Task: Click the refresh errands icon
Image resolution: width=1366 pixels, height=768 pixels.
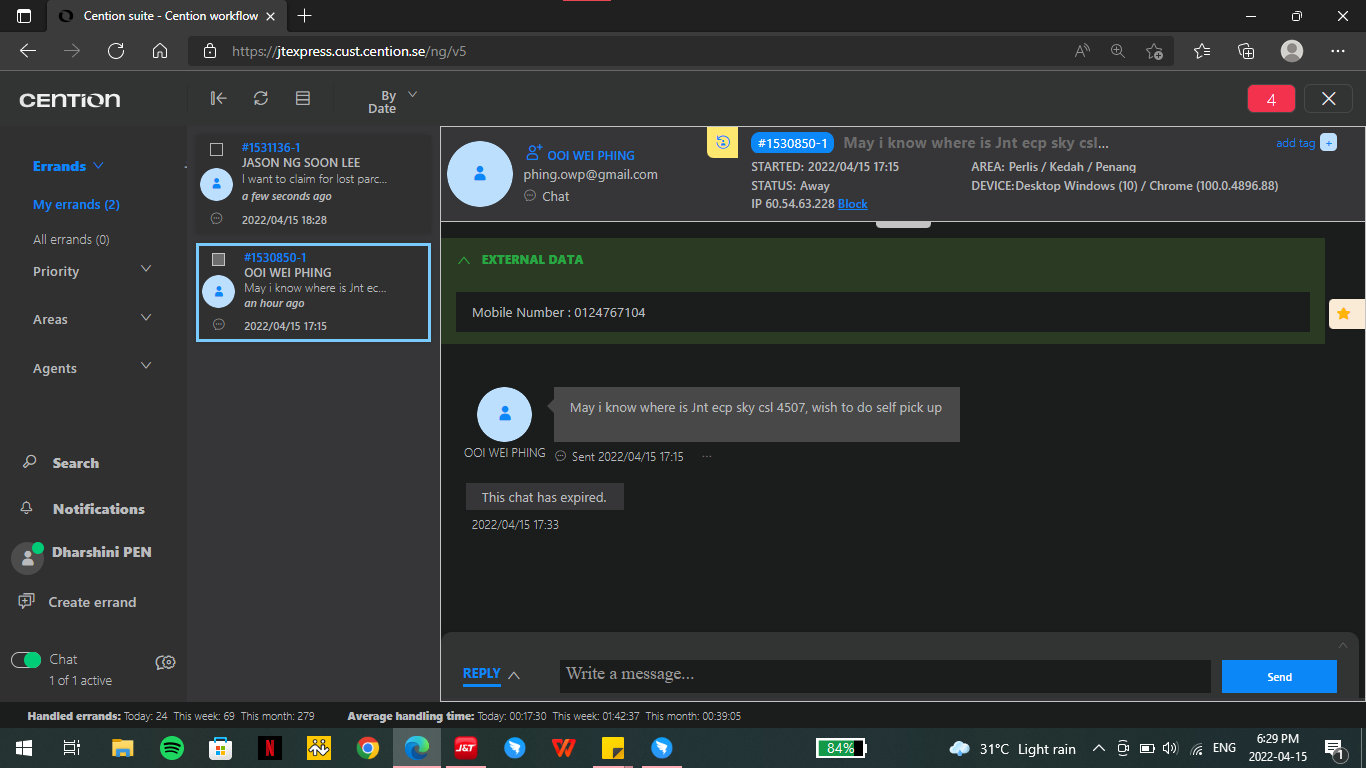Action: point(261,98)
